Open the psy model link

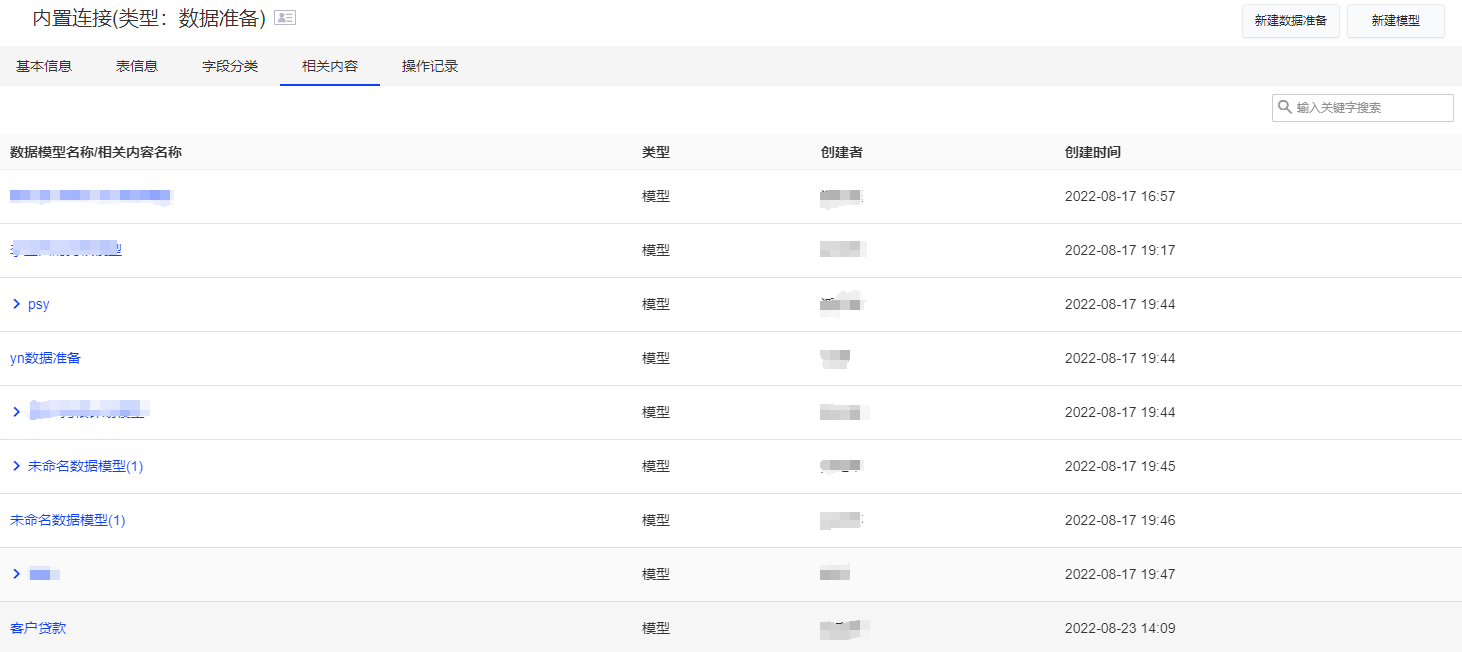pos(39,304)
